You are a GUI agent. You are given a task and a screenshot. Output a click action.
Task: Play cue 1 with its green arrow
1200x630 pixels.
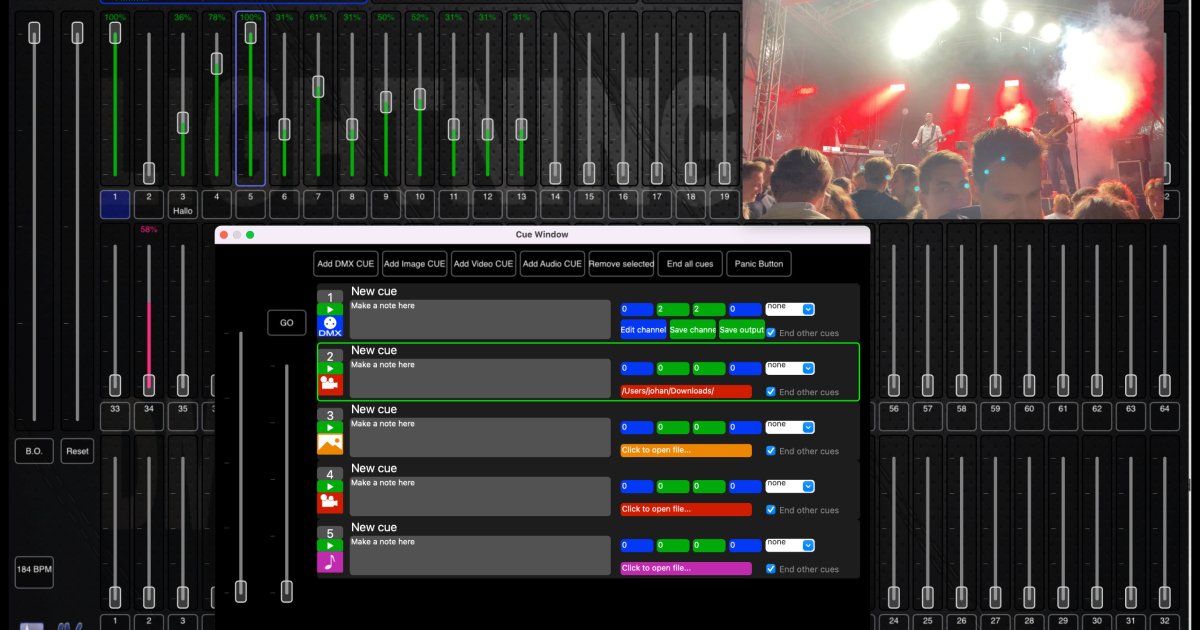click(x=330, y=310)
